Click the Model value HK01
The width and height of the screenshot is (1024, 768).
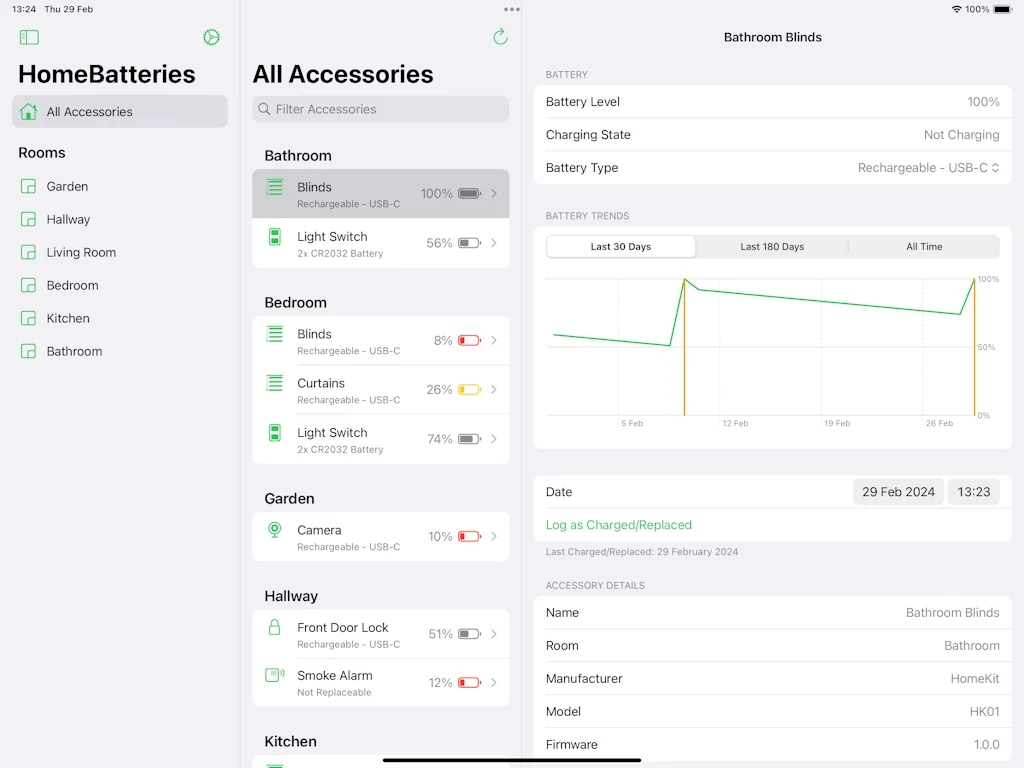click(984, 711)
